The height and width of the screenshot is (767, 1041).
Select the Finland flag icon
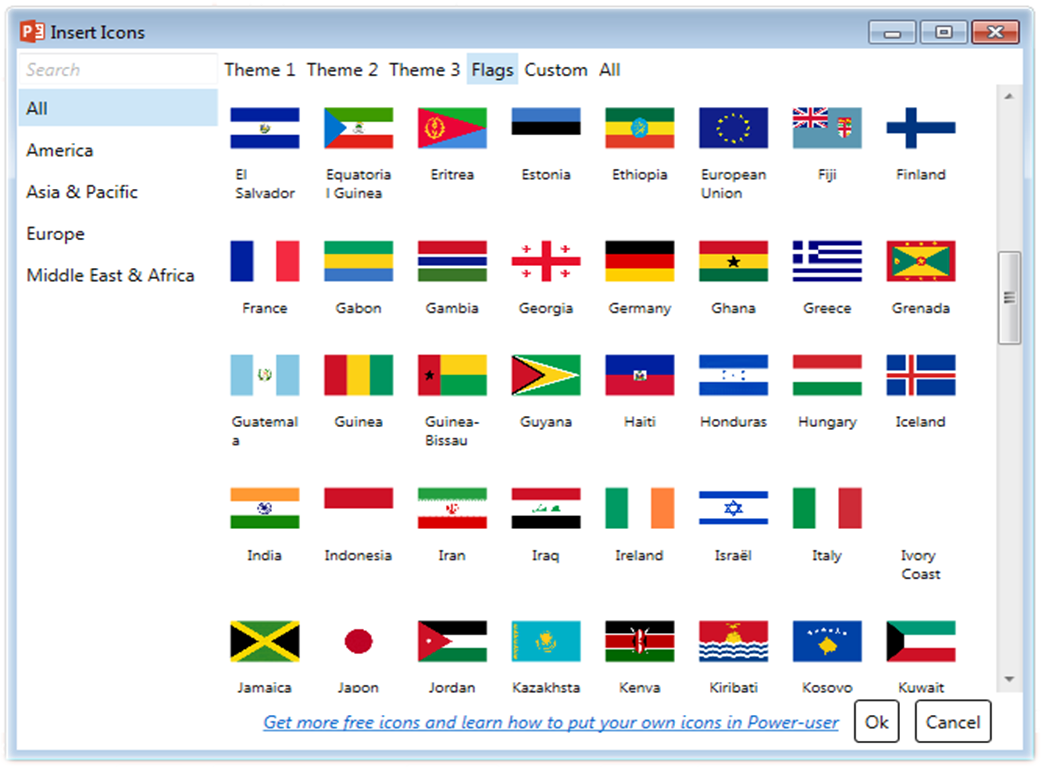coord(921,127)
